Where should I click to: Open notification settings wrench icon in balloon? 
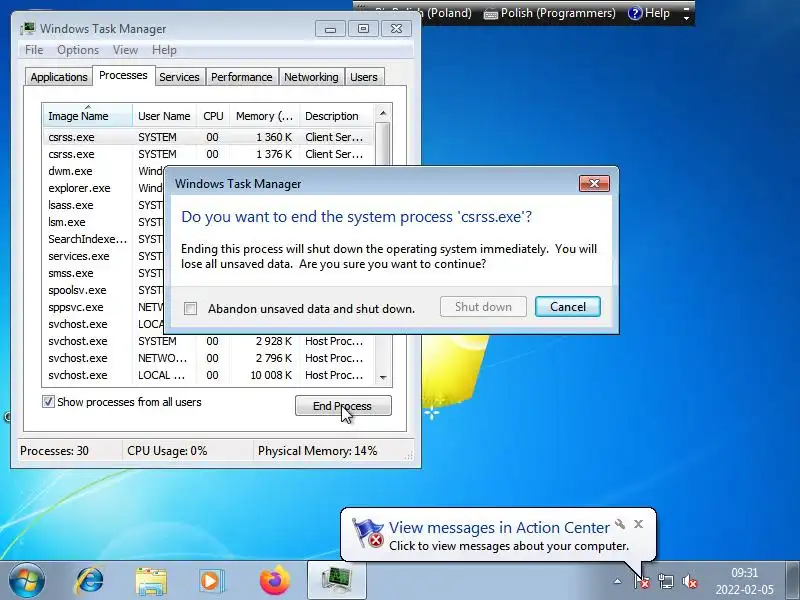pos(620,524)
